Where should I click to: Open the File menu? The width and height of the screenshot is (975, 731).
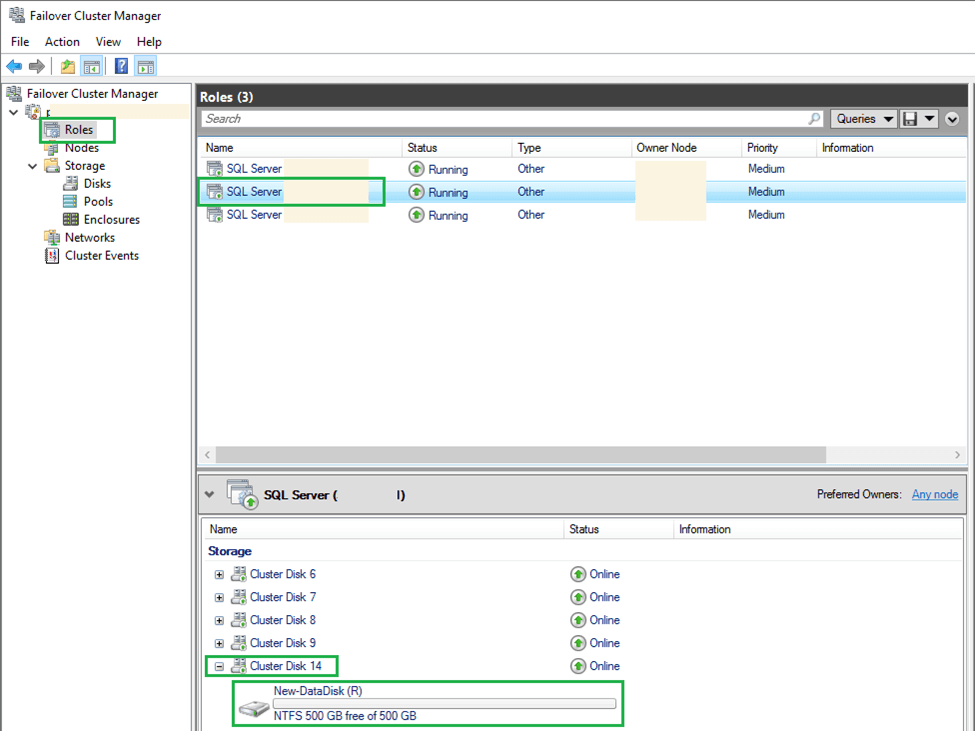click(20, 42)
